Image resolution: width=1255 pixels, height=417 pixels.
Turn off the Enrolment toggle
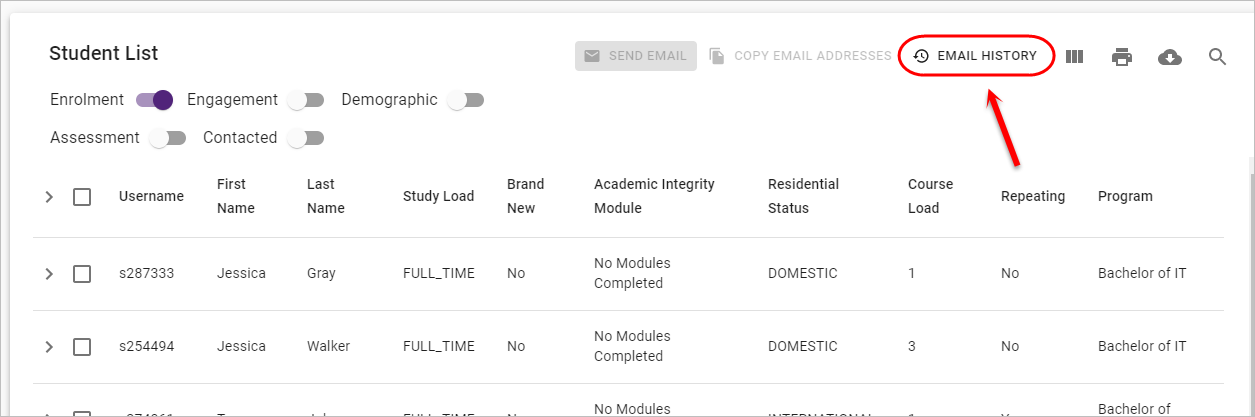coord(155,100)
